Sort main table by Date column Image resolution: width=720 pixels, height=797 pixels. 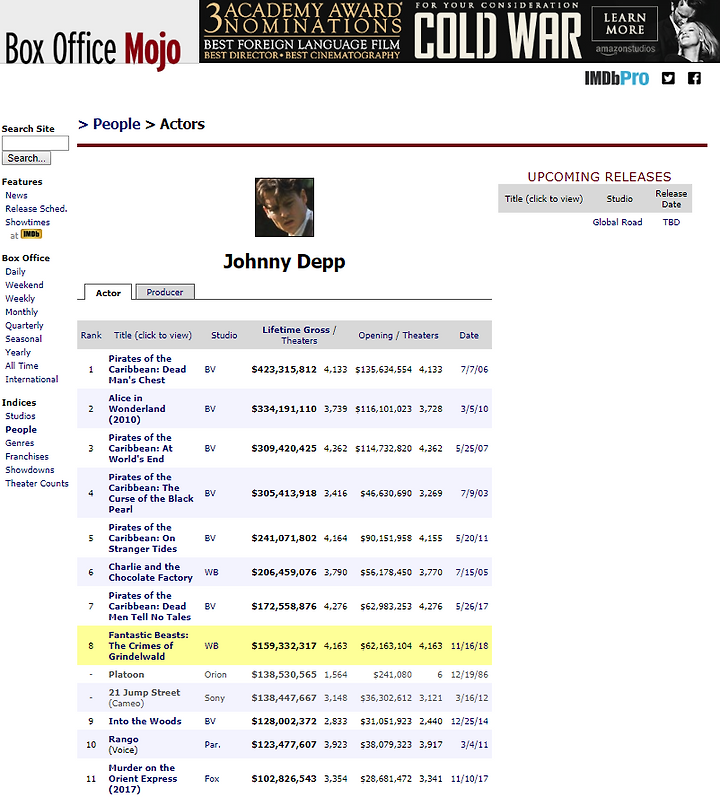(x=469, y=335)
